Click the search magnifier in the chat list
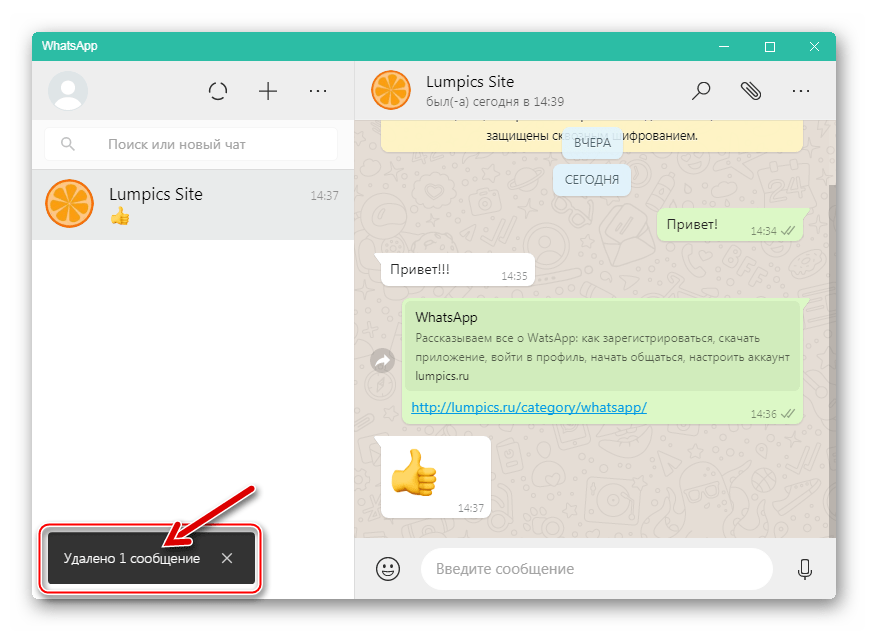The height and width of the screenshot is (632, 869). click(x=68, y=144)
